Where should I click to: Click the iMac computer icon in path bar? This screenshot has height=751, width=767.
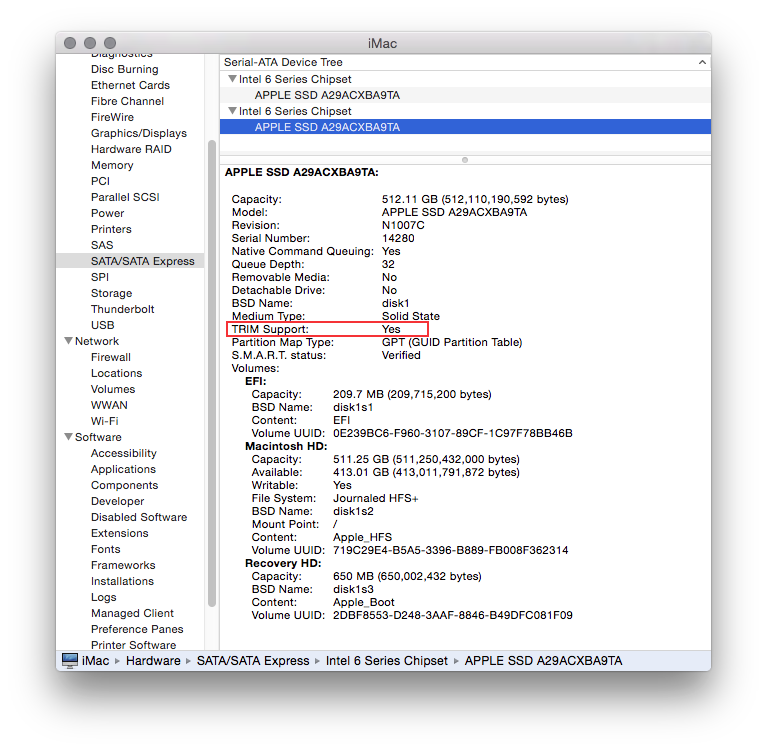(x=69, y=660)
